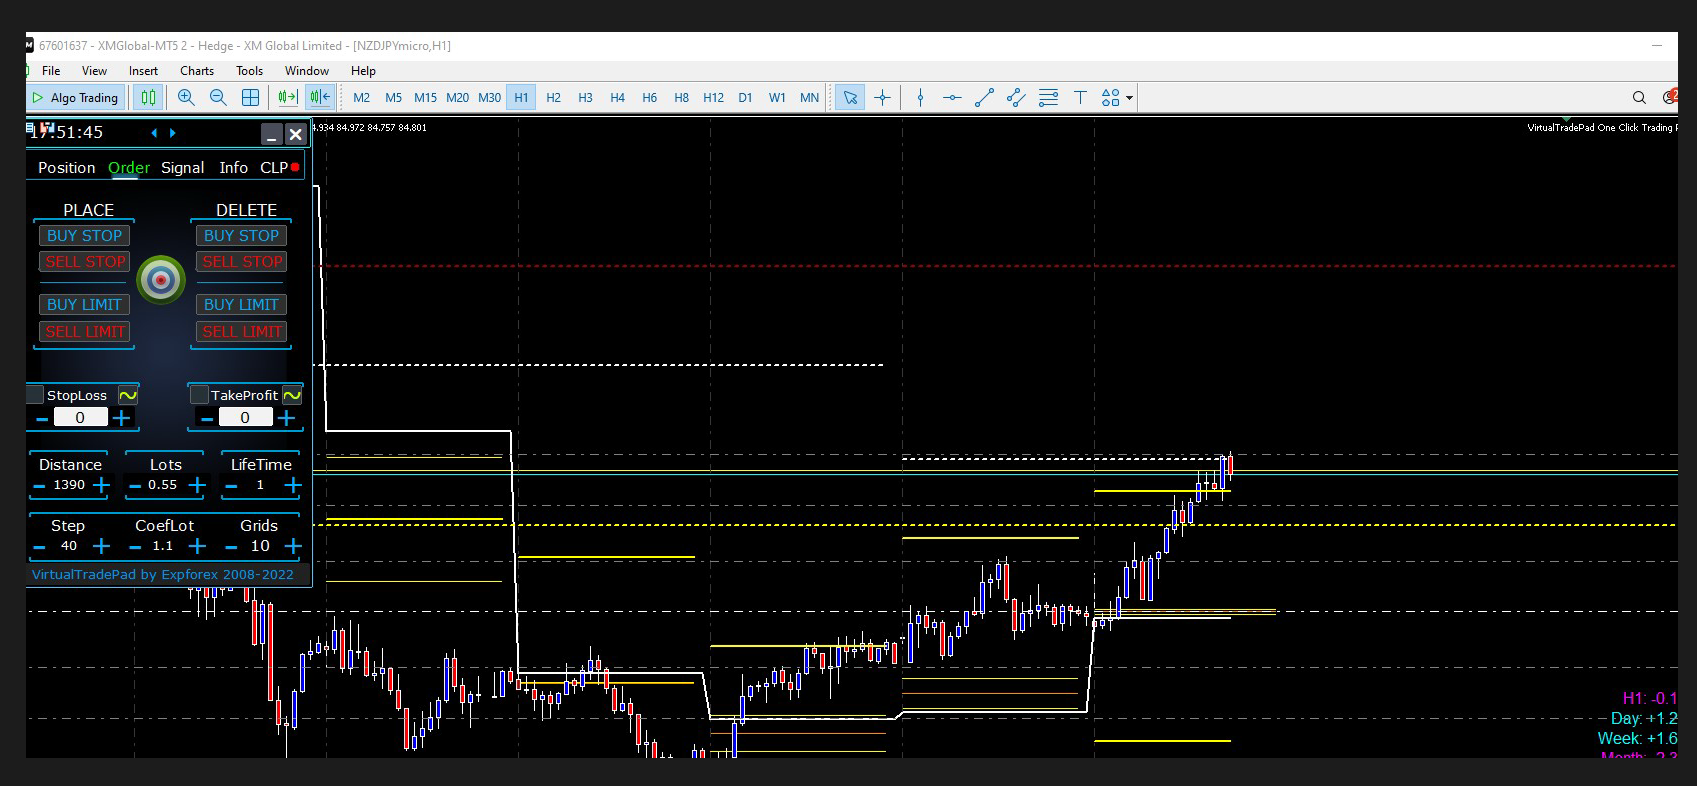Select the arrow cursor tool
Viewport: 1697px width, 786px height.
coord(850,97)
